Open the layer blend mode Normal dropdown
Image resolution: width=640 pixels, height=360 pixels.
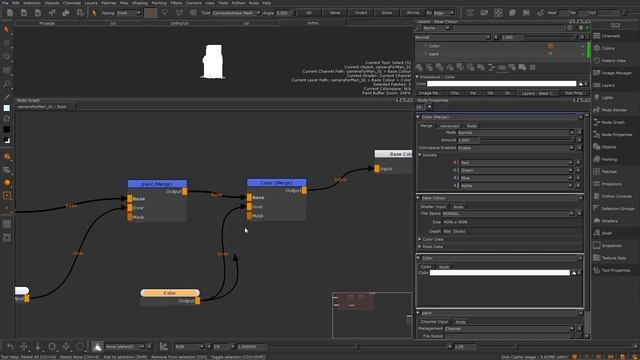[x=452, y=37]
